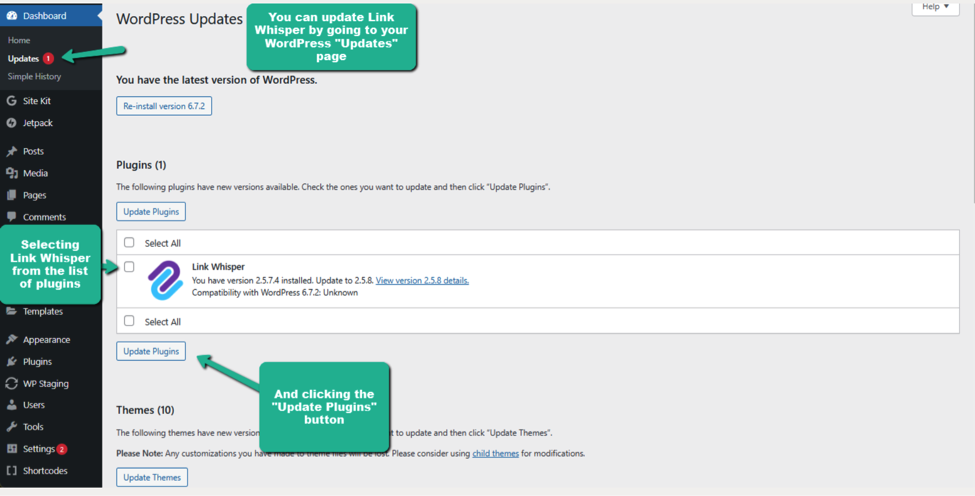Screen dimensions: 975x496
Task: Click the red Settings notification badge
Action: coord(62,449)
